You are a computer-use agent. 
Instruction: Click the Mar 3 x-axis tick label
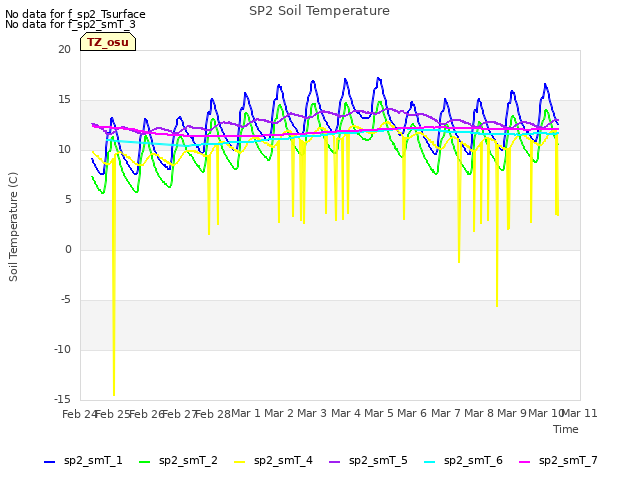(x=312, y=413)
